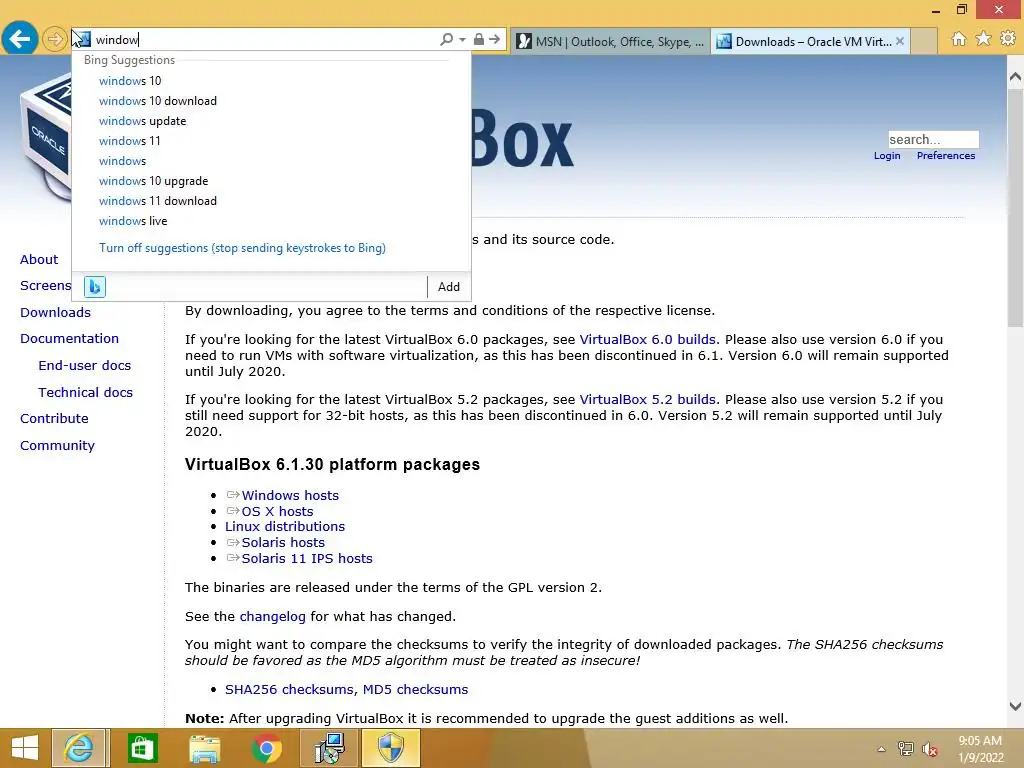The width and height of the screenshot is (1024, 768).
Task: Download the Solaris hosts package
Action: pyautogui.click(x=283, y=542)
